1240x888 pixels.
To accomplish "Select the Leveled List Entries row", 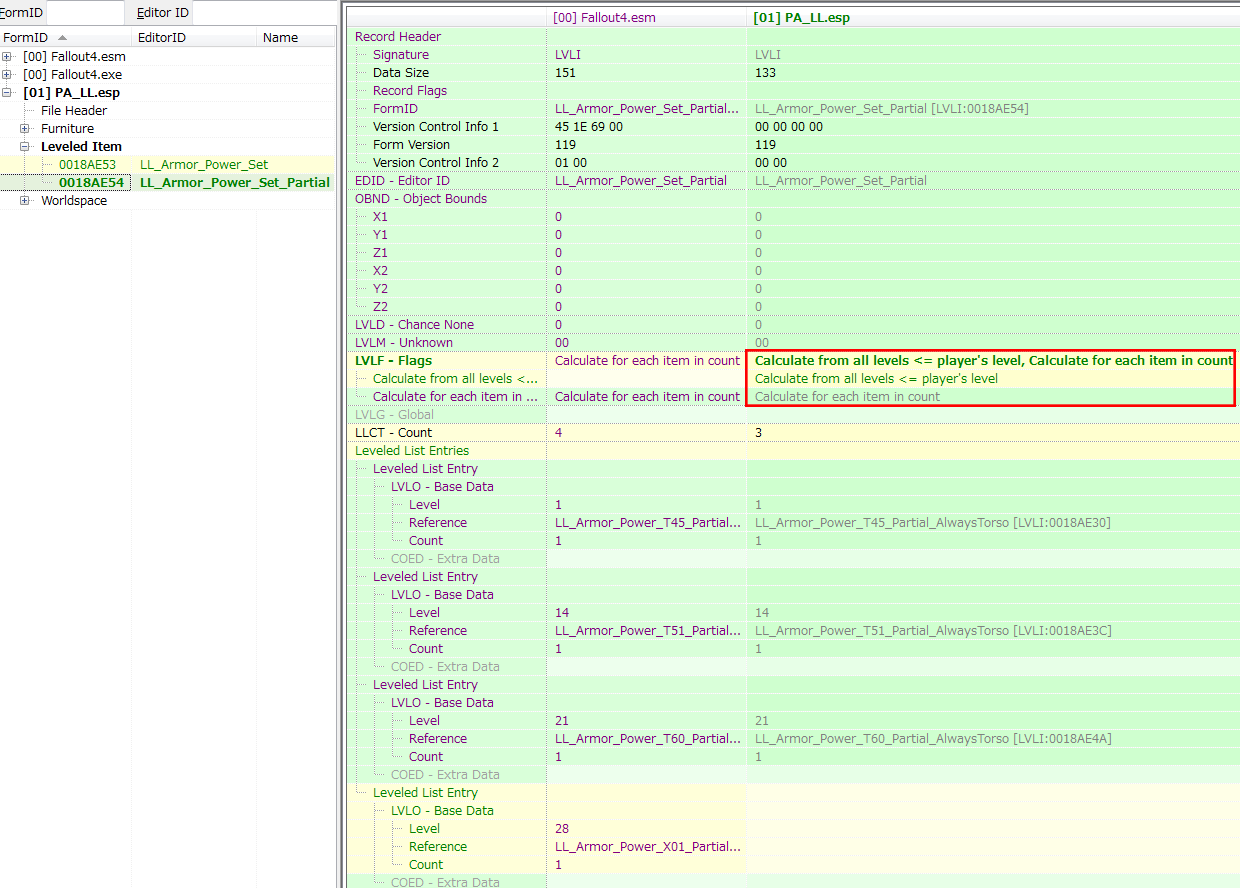I will coord(412,450).
